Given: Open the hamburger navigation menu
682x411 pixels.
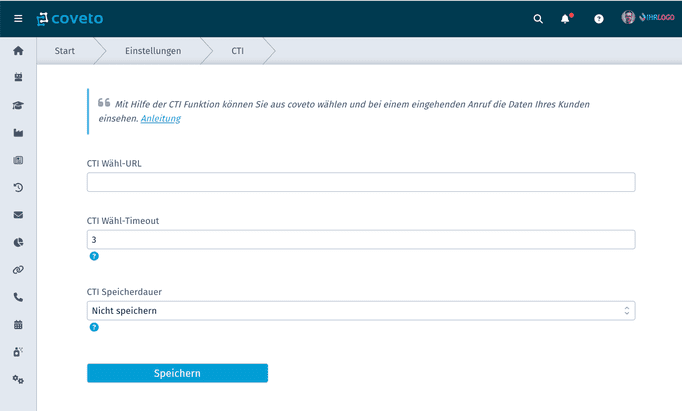Looking at the screenshot, I should (18, 19).
